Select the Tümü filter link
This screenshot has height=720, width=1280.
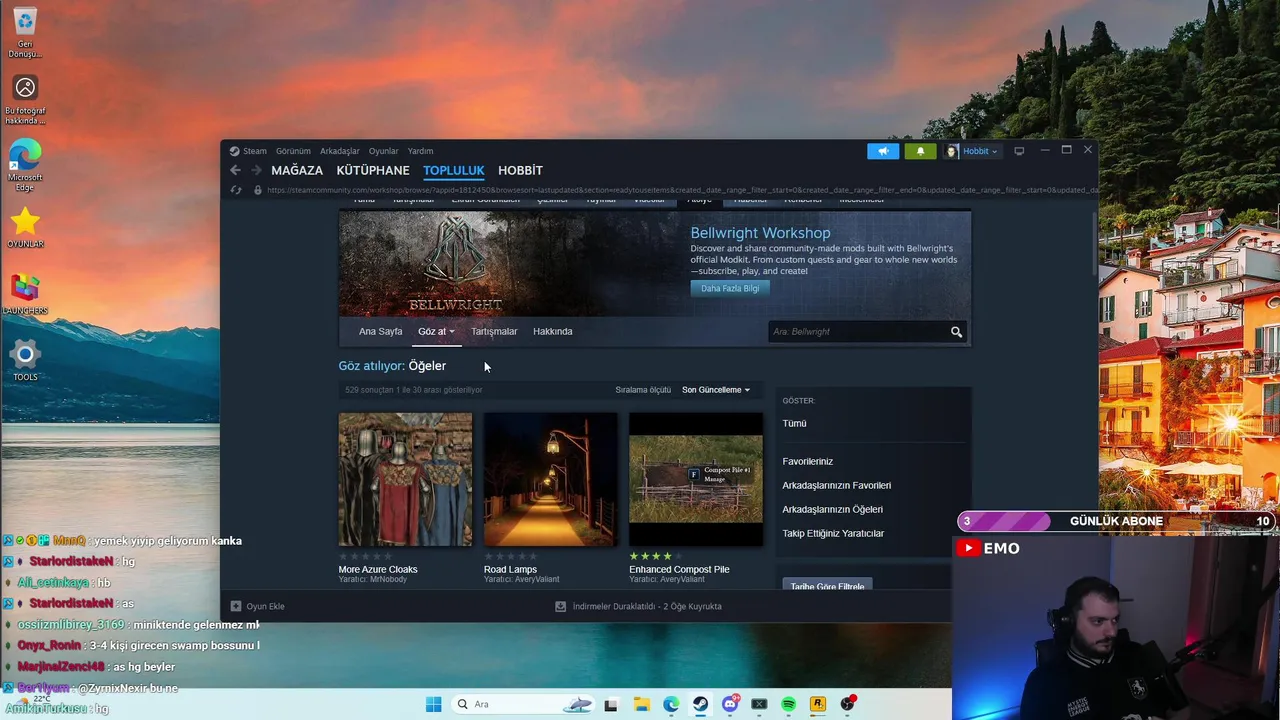(794, 423)
